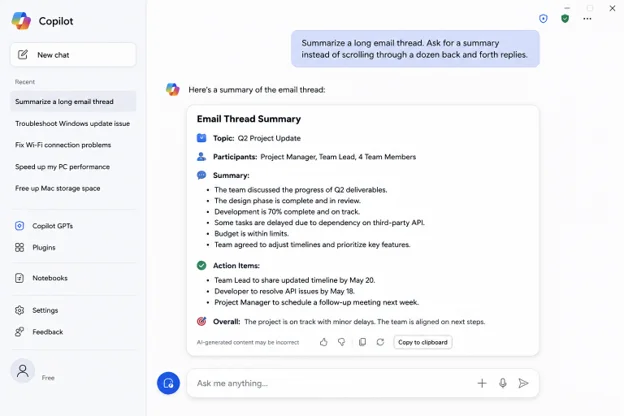Open the three-dot more options menu

[587, 19]
